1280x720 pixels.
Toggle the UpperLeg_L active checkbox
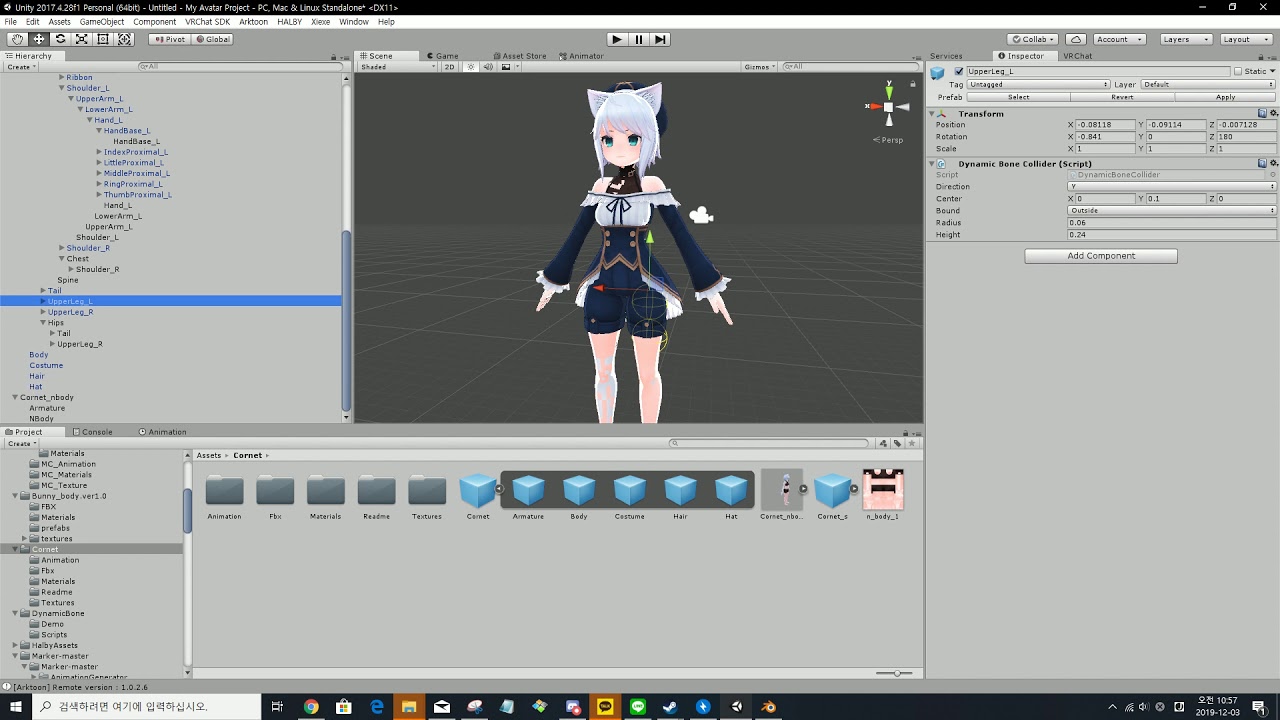click(x=959, y=72)
